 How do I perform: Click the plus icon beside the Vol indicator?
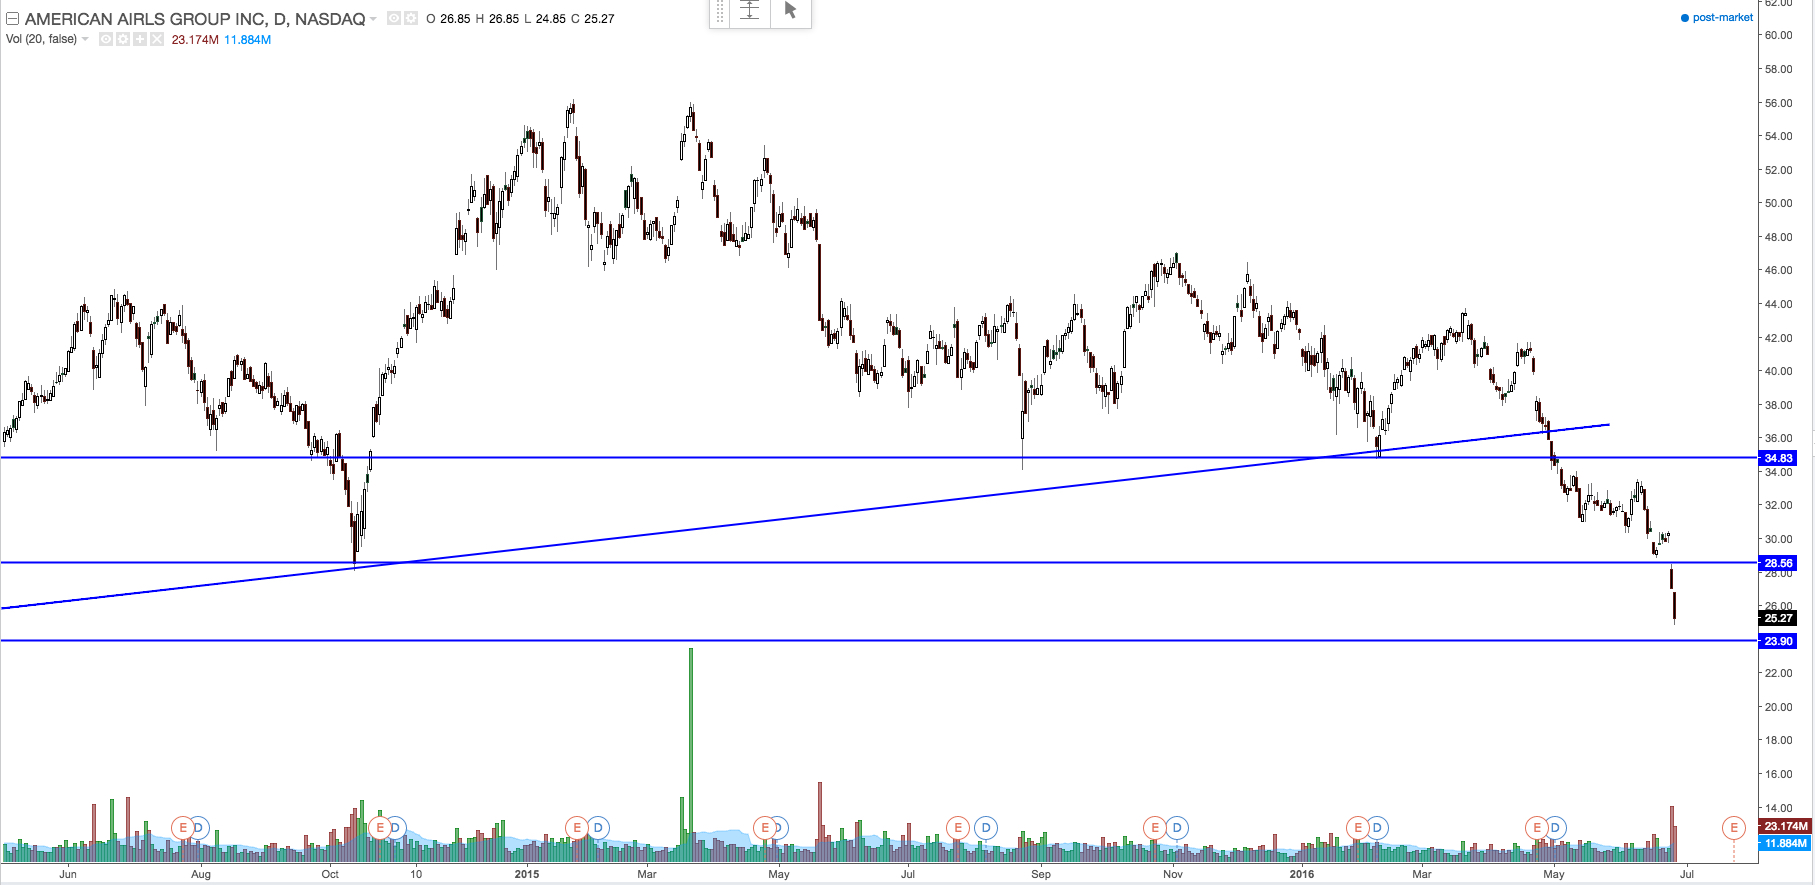pyautogui.click(x=140, y=40)
